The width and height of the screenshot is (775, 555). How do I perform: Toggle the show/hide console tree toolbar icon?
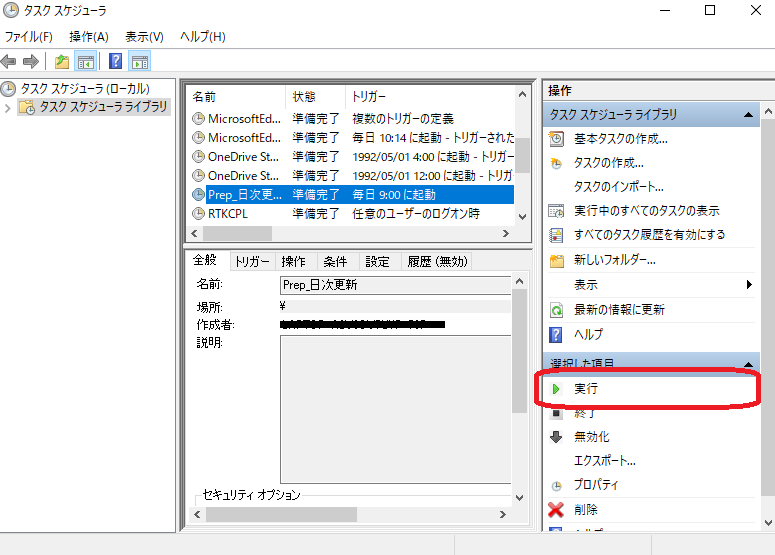[86, 61]
